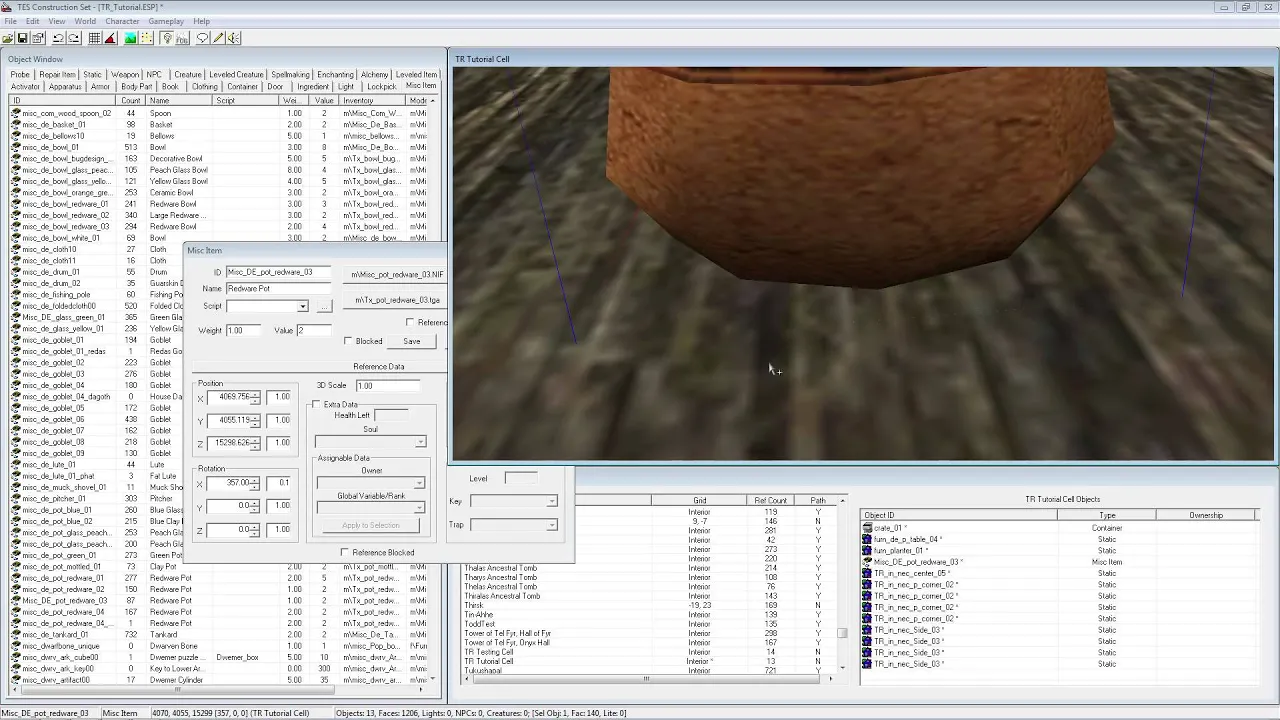Viewport: 1280px width, 720px height.
Task: Open the Global Variable/Rank dropdown
Action: 419,508
